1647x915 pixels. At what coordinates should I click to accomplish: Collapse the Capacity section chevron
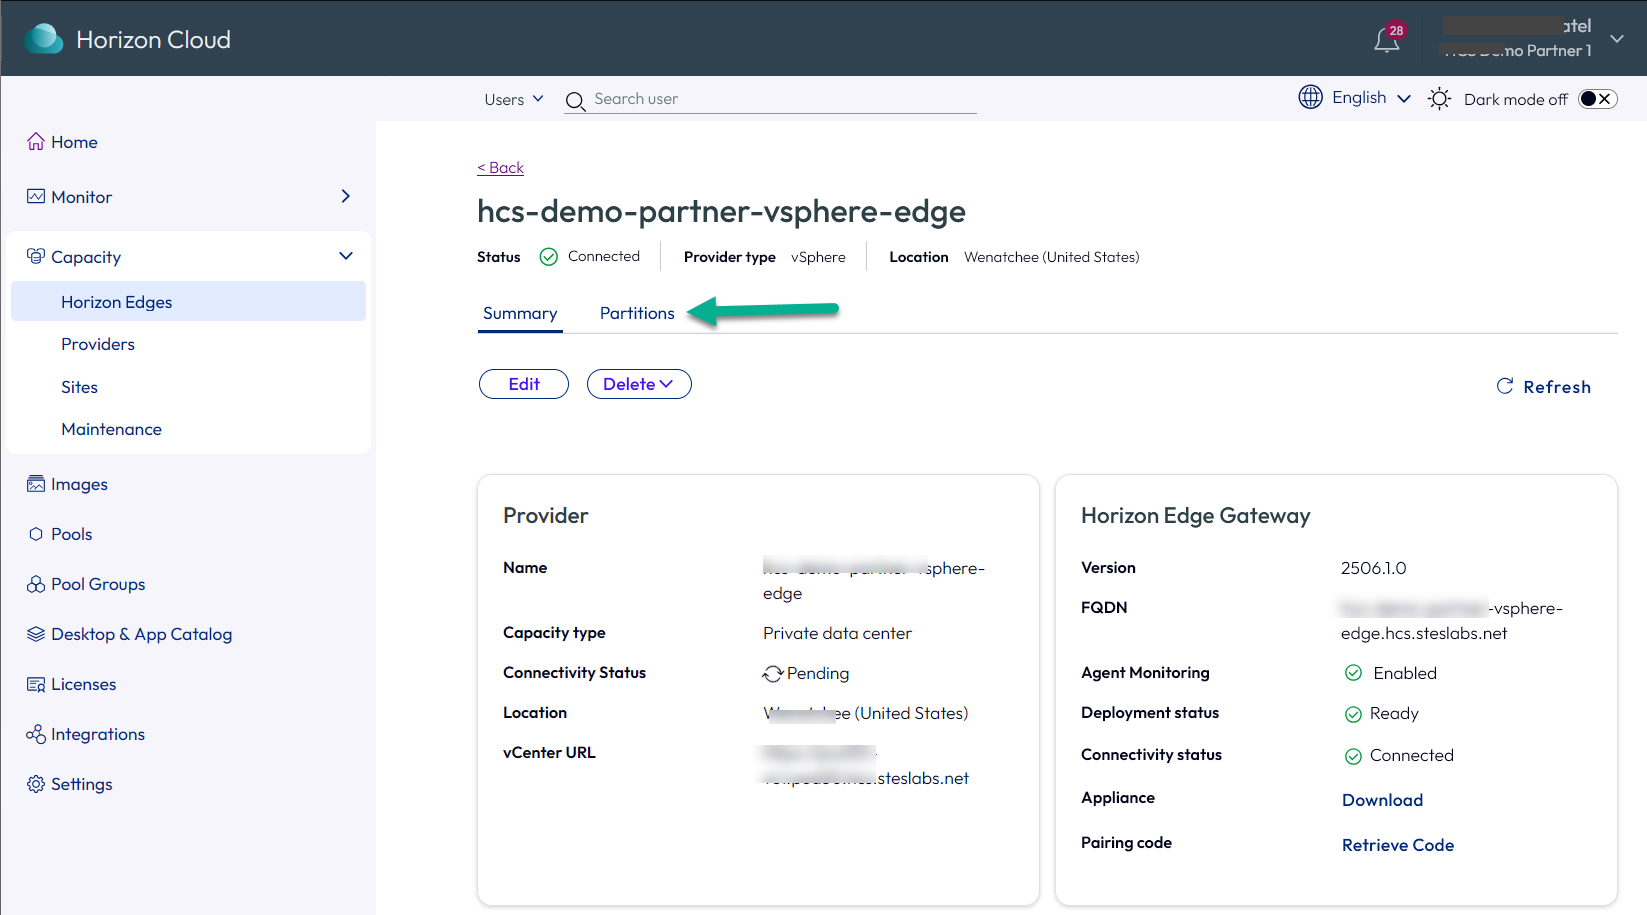[x=346, y=256]
